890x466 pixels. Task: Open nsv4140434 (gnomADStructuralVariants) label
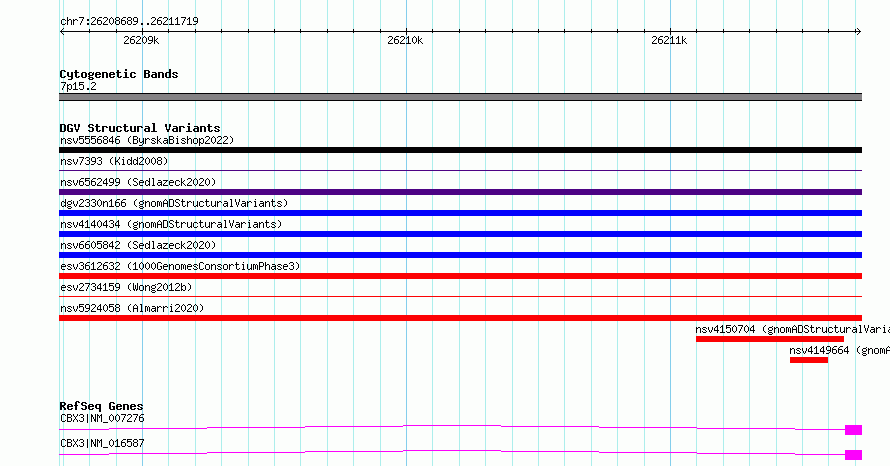(x=171, y=224)
